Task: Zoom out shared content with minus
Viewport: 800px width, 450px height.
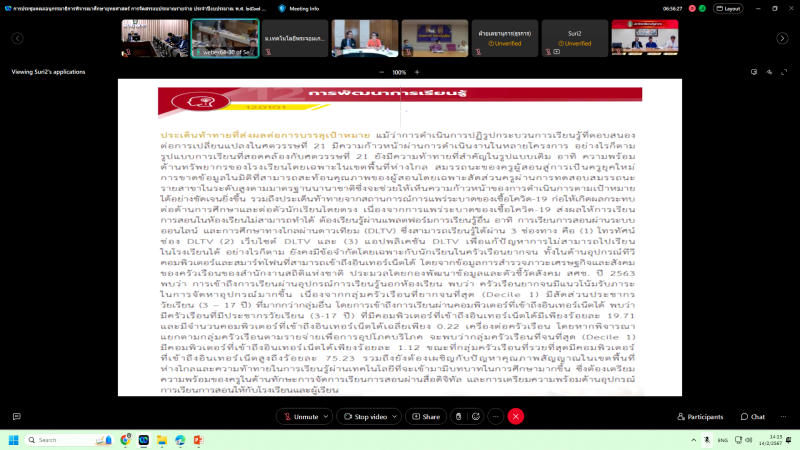Action: pos(376,72)
